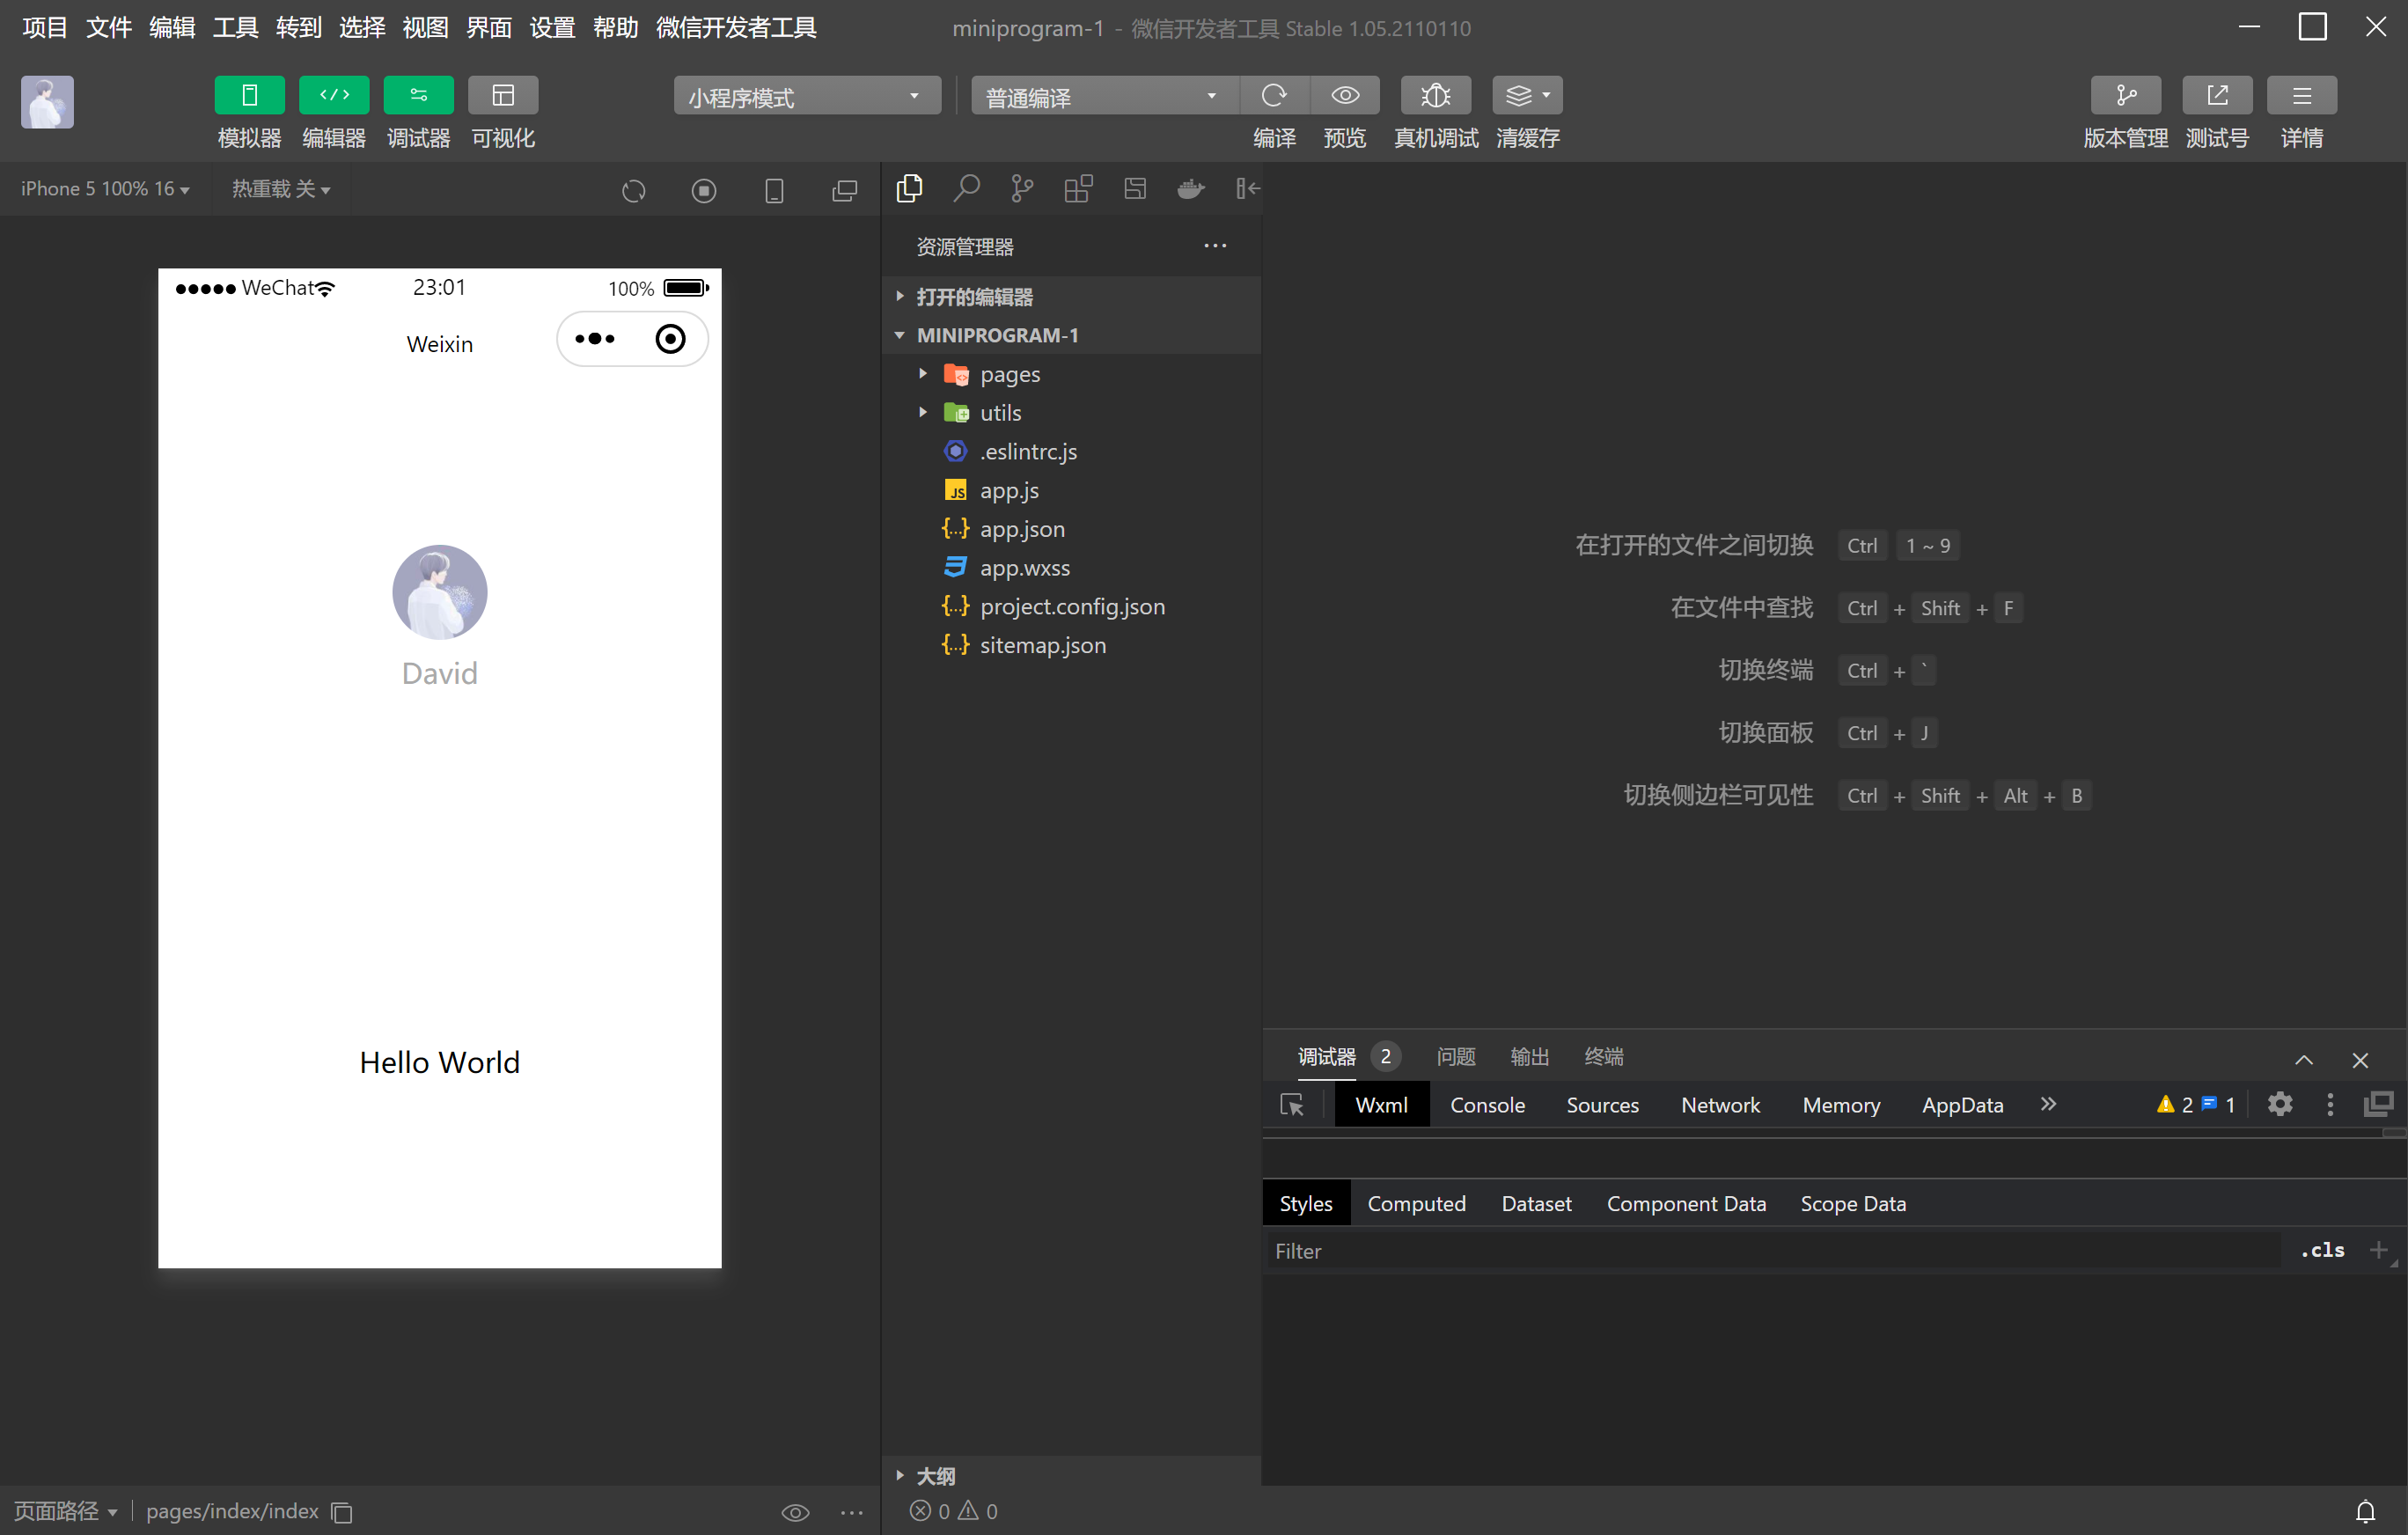Click the .cls button in Styles

pyautogui.click(x=2322, y=1250)
